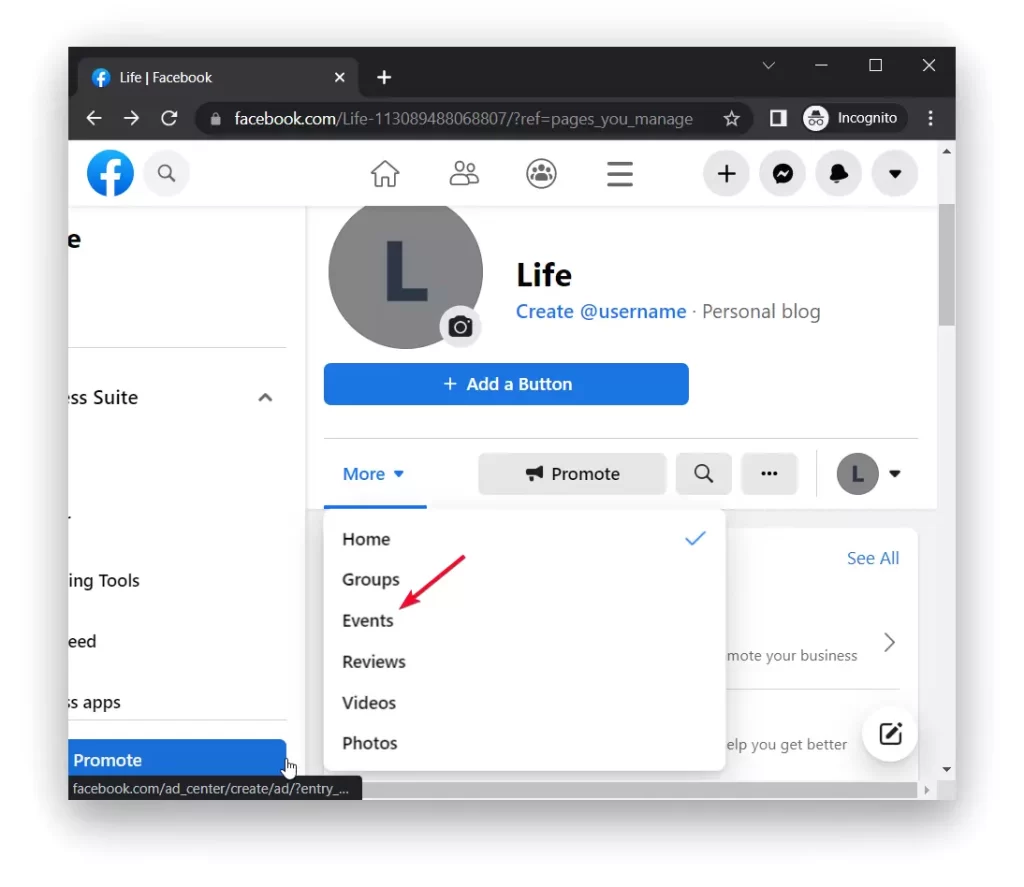1024x887 pixels.
Task: Click the Facebook logo icon
Action: pyautogui.click(x=110, y=173)
